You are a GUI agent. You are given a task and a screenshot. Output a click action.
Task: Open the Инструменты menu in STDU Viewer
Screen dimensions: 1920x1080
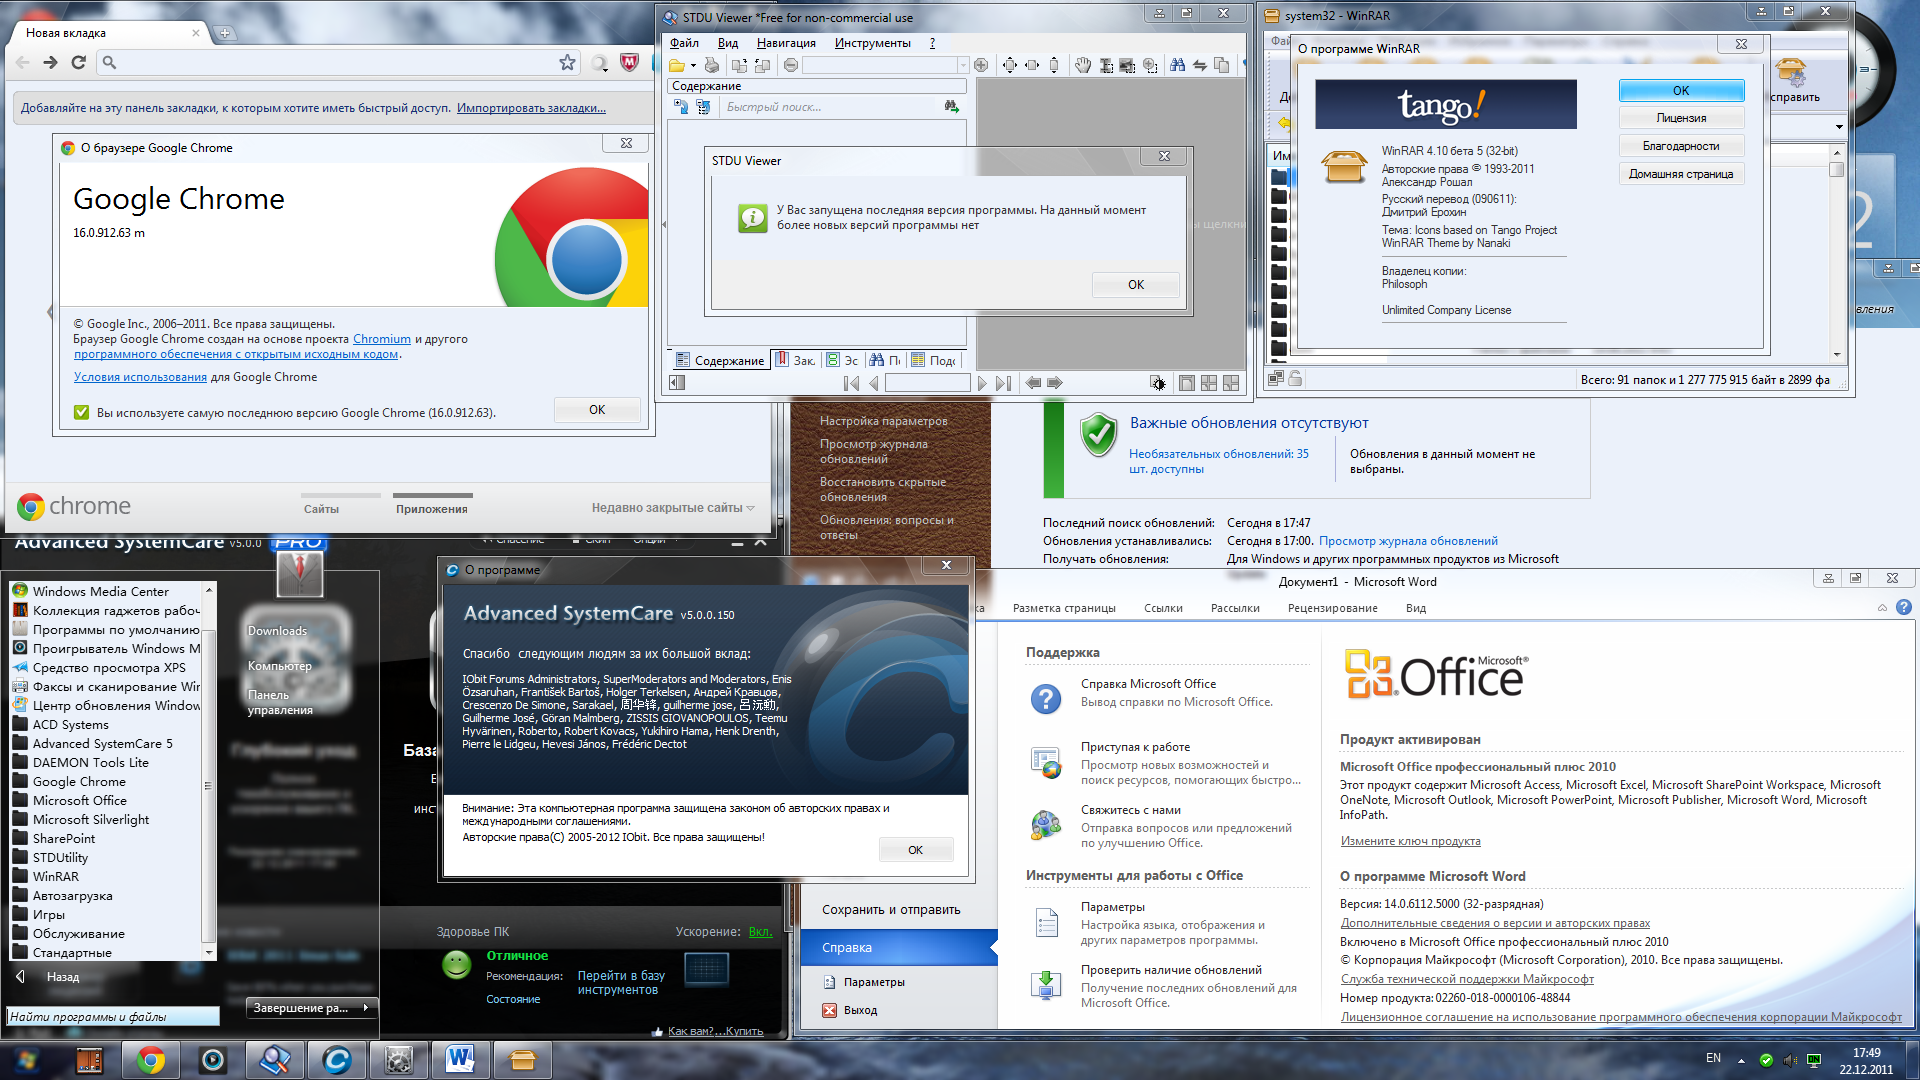point(873,43)
